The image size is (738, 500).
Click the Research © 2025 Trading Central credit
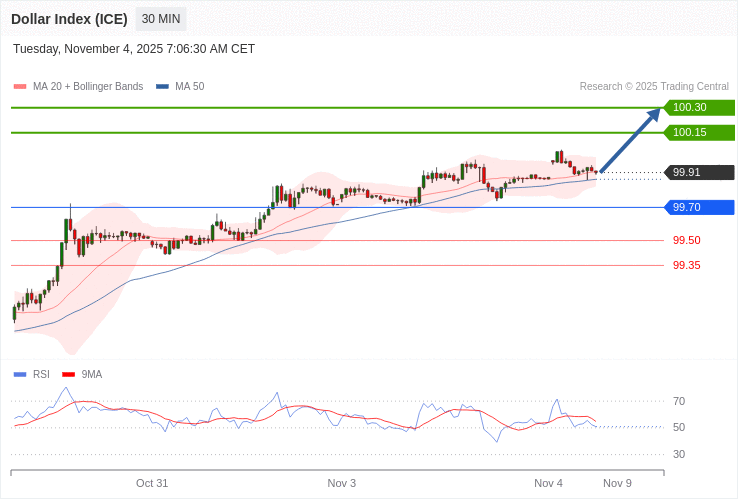654,86
